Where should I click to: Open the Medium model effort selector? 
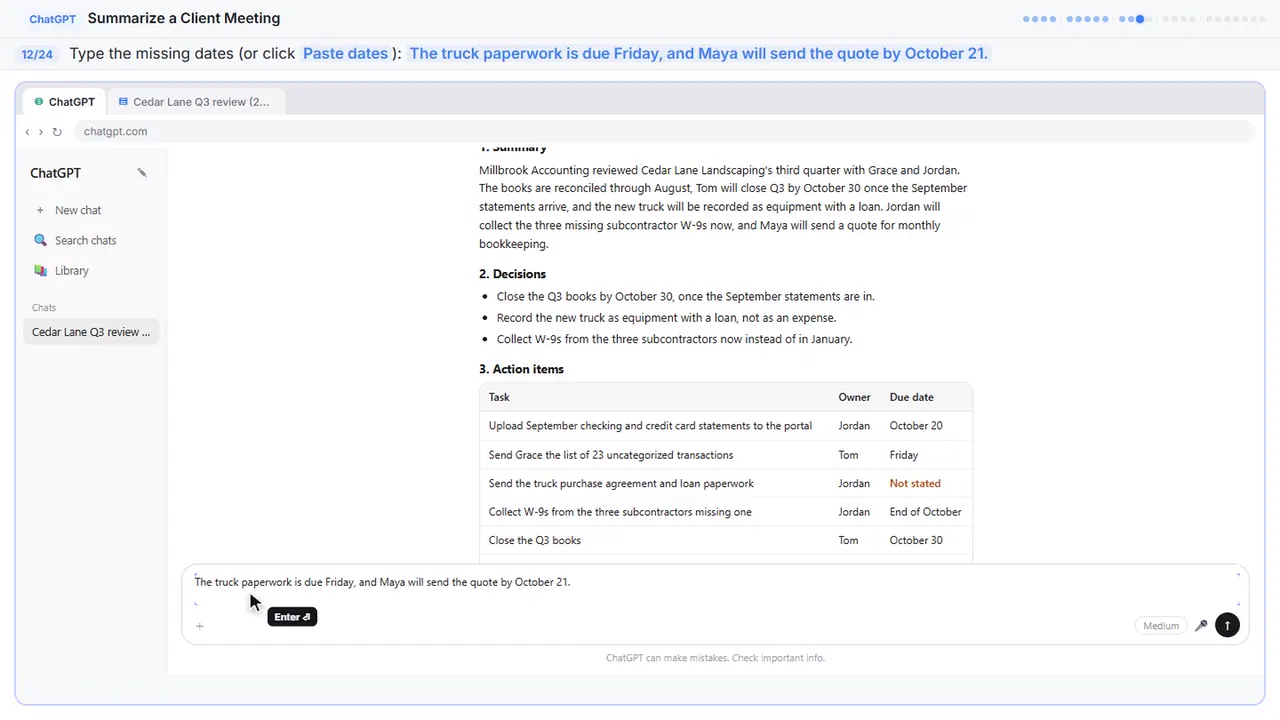click(1161, 626)
